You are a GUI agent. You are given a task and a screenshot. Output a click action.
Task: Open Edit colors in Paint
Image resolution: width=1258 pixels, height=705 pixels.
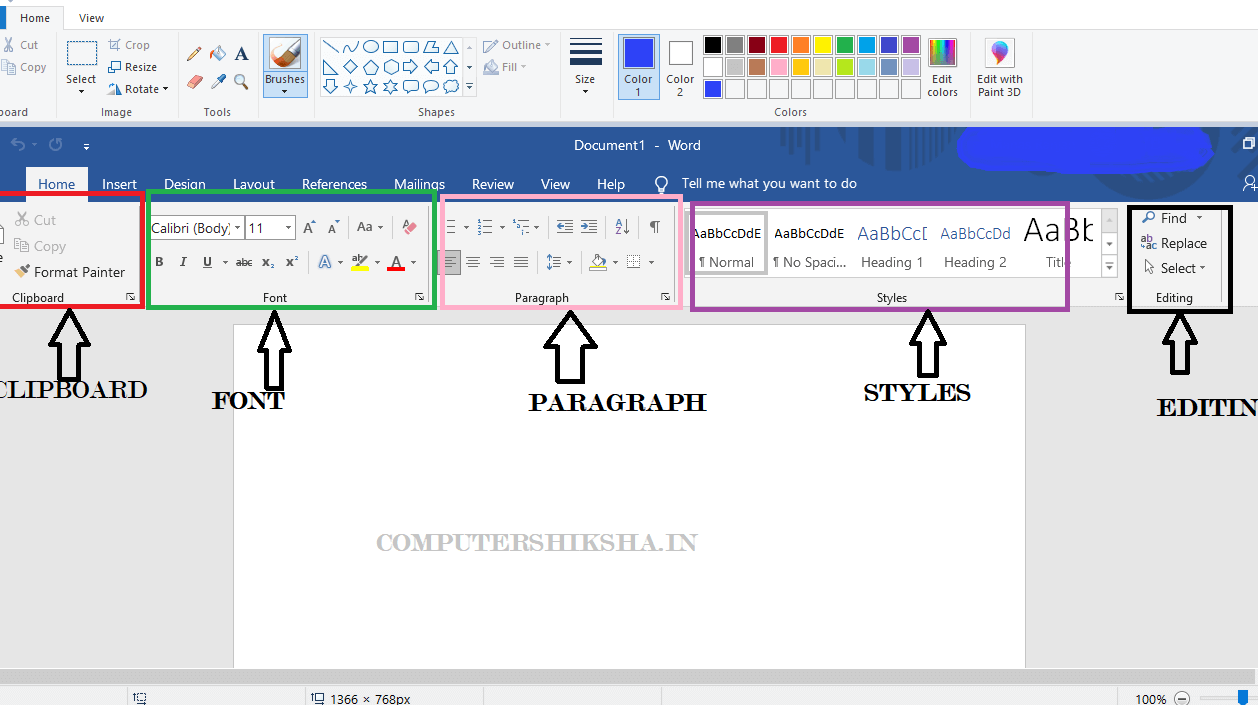pos(942,68)
